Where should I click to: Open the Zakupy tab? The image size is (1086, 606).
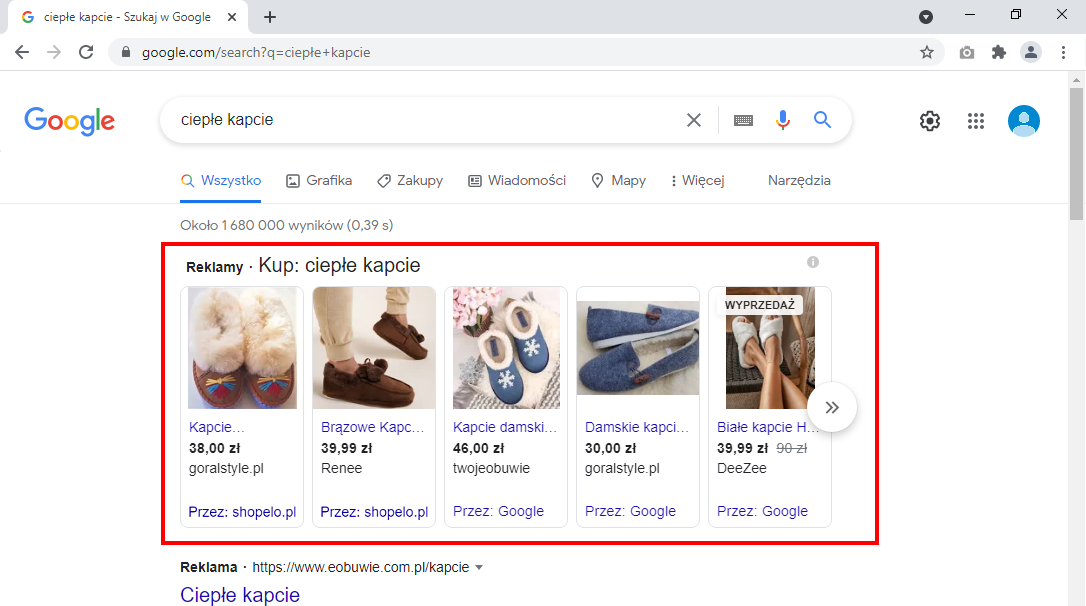(x=410, y=181)
